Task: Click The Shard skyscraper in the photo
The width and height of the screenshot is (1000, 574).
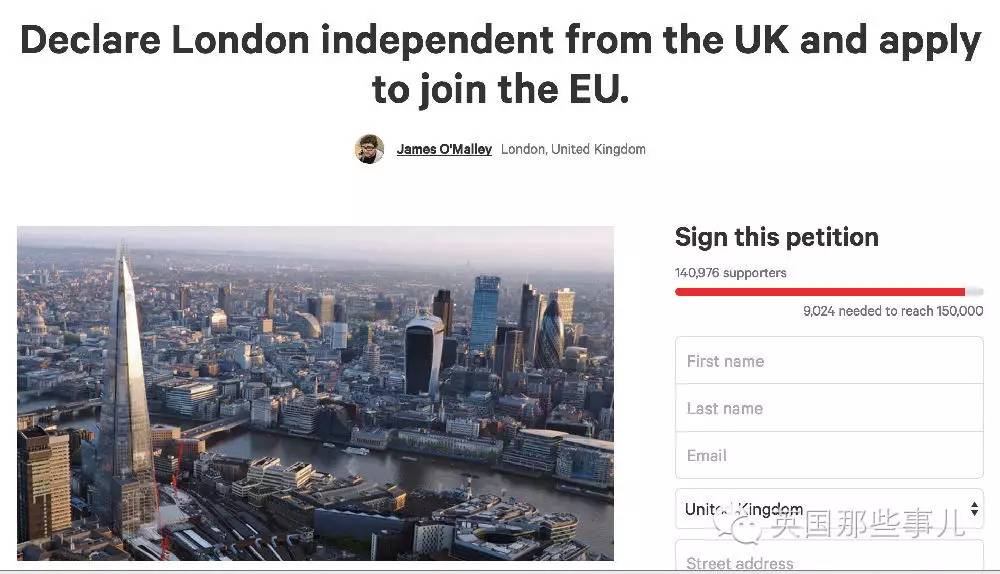Action: tap(124, 390)
